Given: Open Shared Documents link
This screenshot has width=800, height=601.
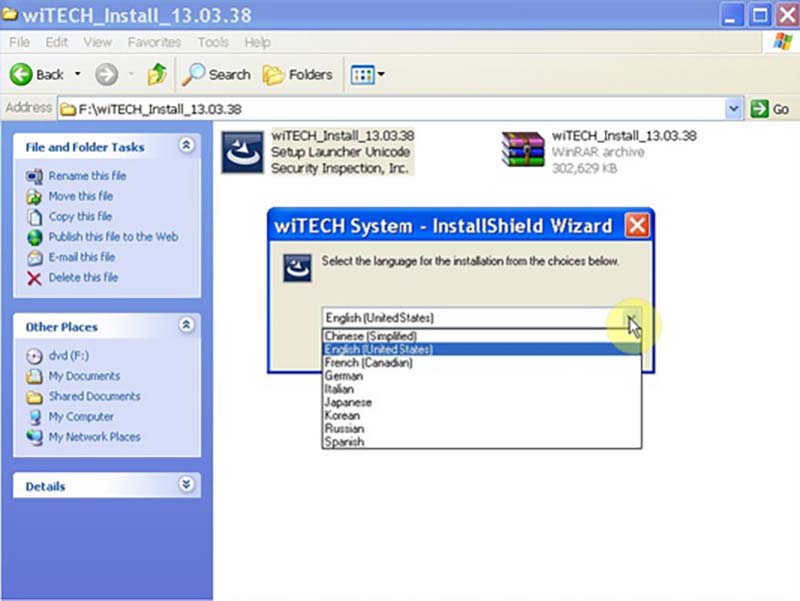Looking at the screenshot, I should [x=94, y=396].
